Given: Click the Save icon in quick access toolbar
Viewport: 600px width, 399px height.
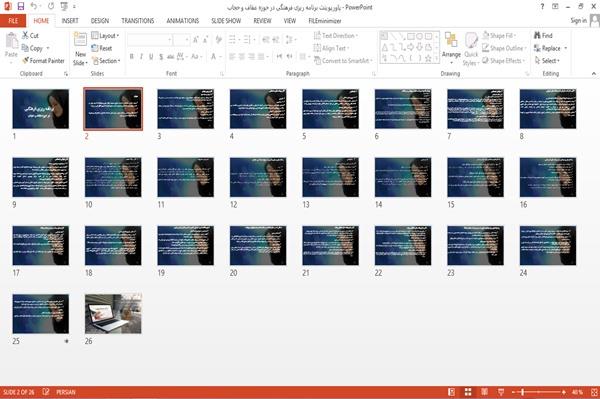Looking at the screenshot, I should pos(21,6).
